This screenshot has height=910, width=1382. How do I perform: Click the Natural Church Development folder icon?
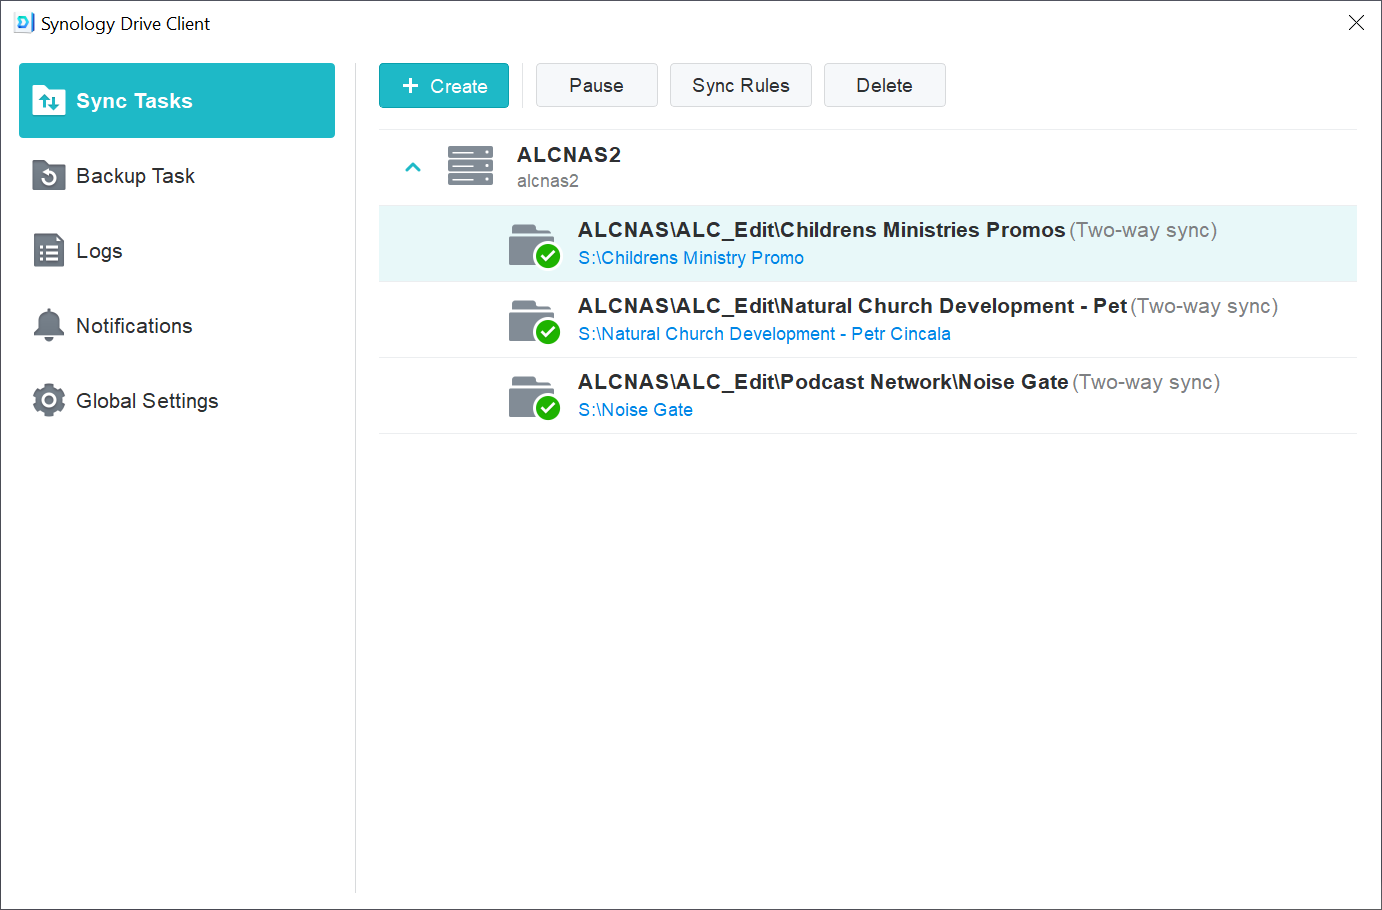point(534,322)
